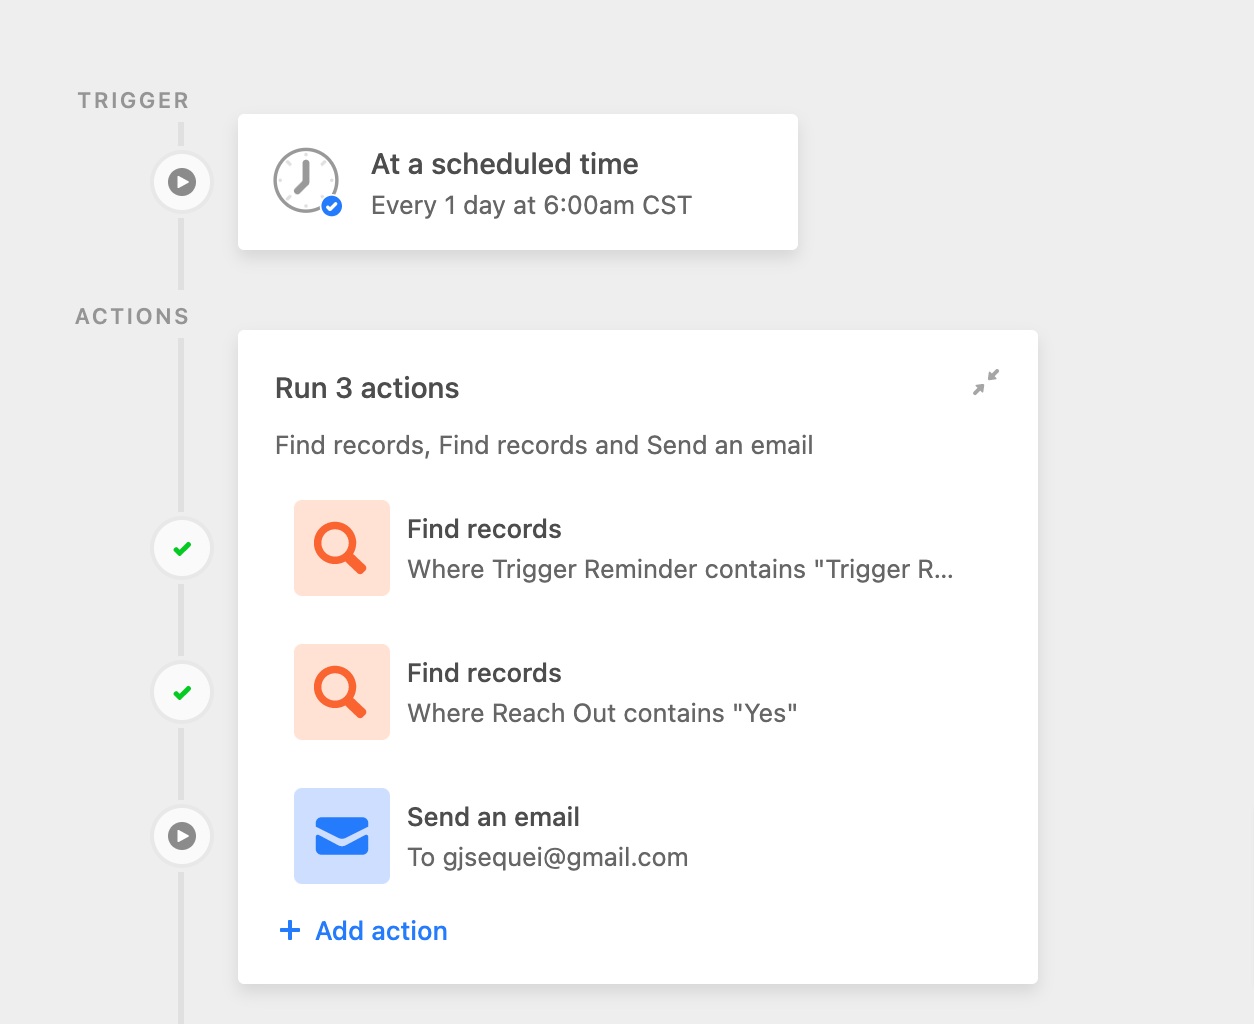Screen dimensions: 1254x1024
Task: Click green checkmark beside Reach Out find records
Action: click(181, 692)
